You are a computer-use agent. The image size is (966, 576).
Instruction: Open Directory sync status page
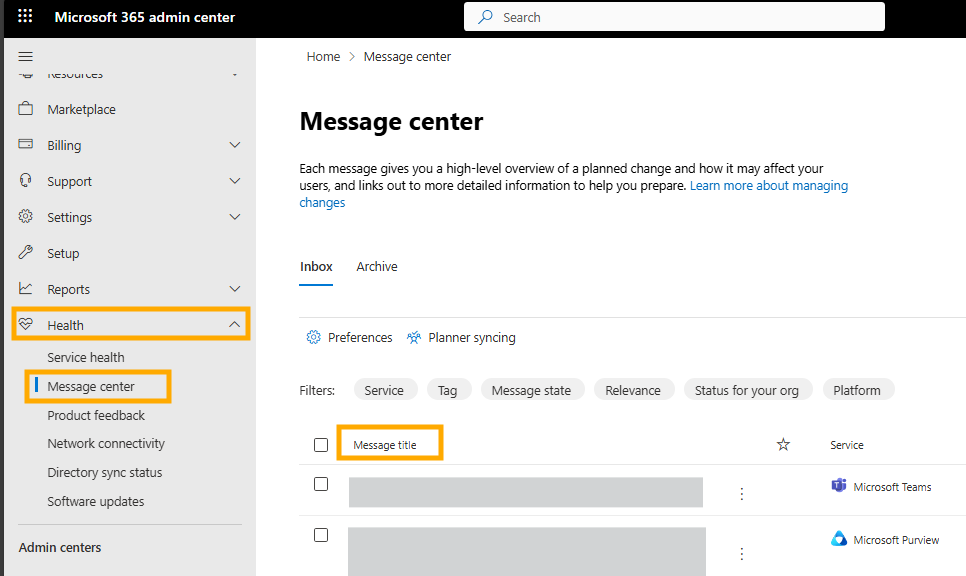pos(105,473)
